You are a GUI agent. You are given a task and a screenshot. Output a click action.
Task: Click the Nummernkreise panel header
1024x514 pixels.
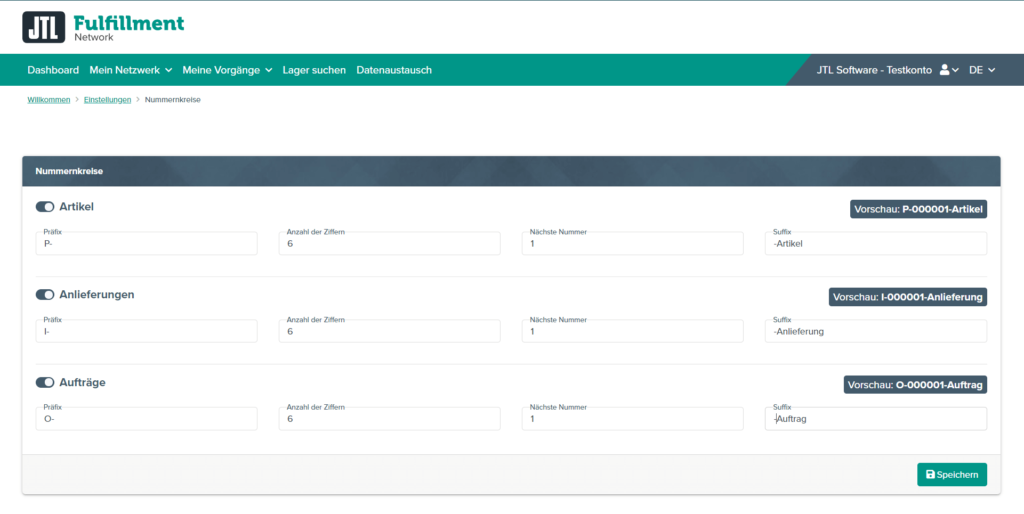(511, 171)
